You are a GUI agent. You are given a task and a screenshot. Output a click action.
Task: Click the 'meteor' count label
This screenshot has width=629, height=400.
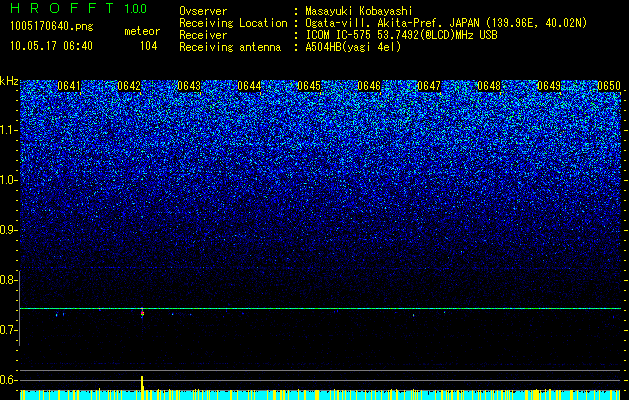[x=142, y=31]
